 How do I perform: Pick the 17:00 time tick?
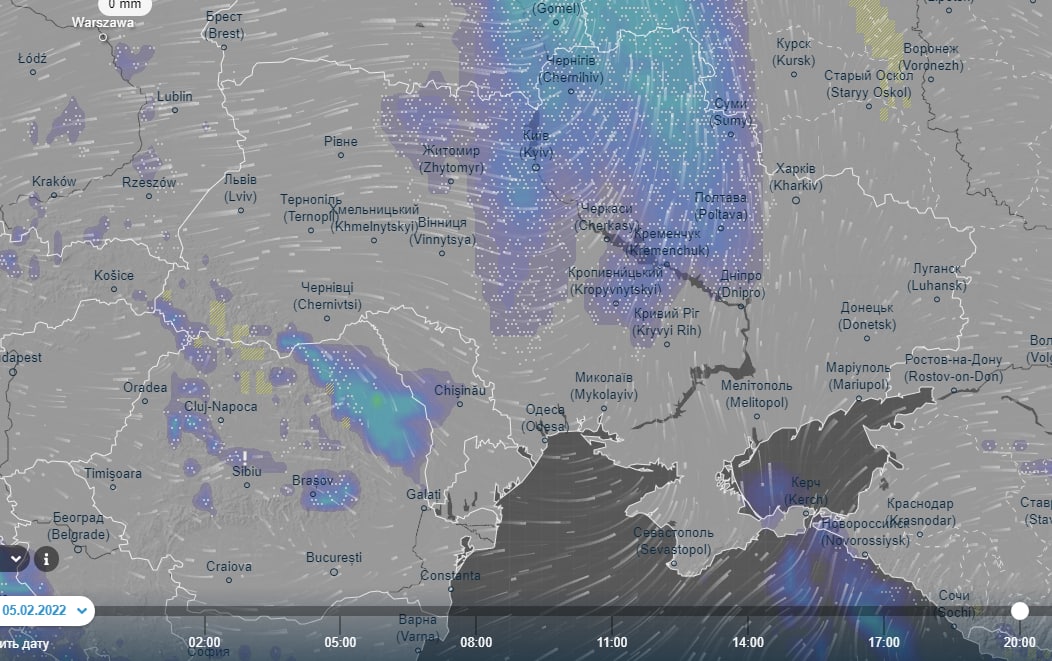point(884,642)
